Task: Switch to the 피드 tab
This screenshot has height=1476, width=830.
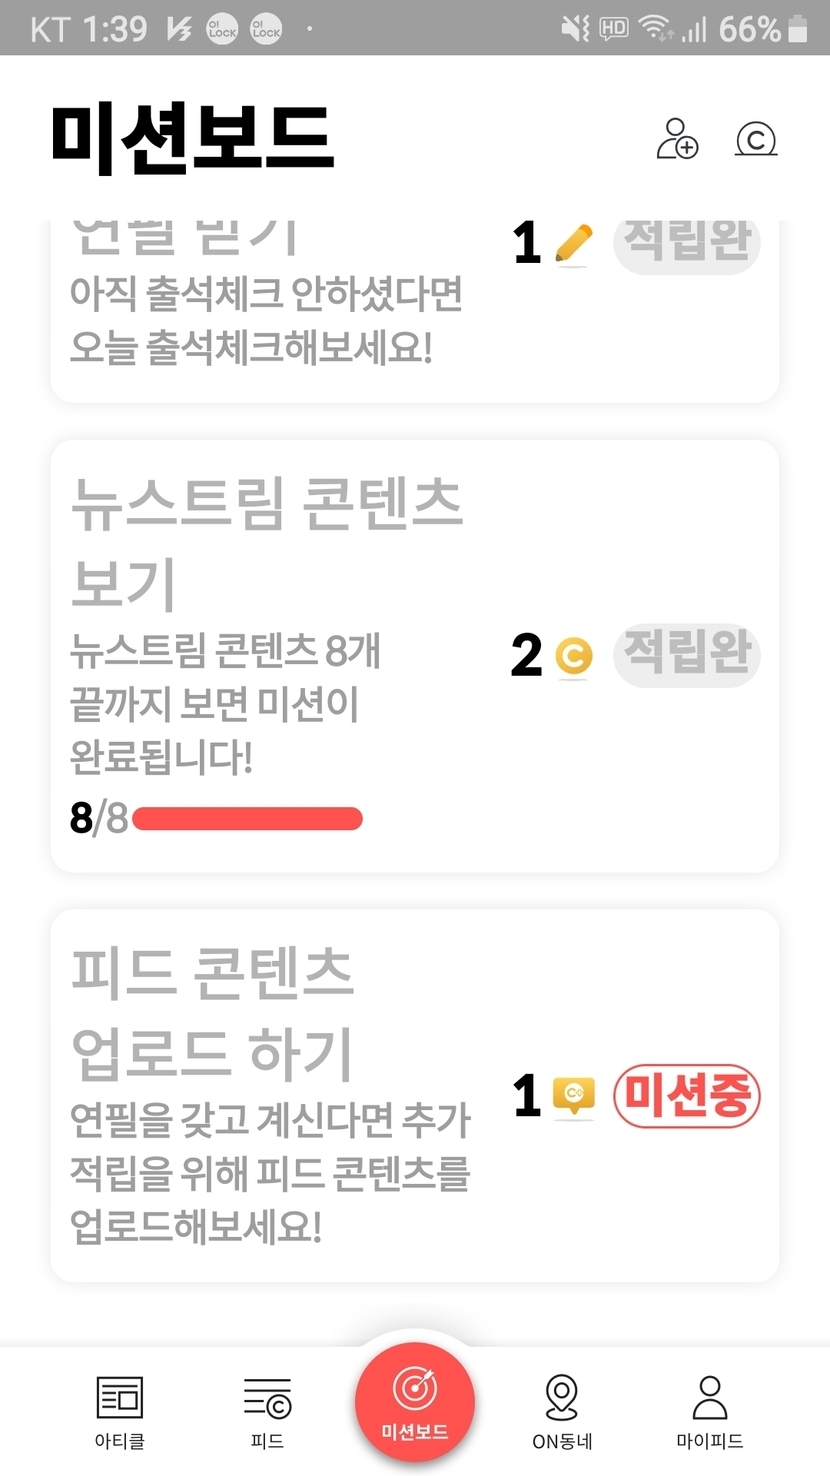Action: (267, 1411)
